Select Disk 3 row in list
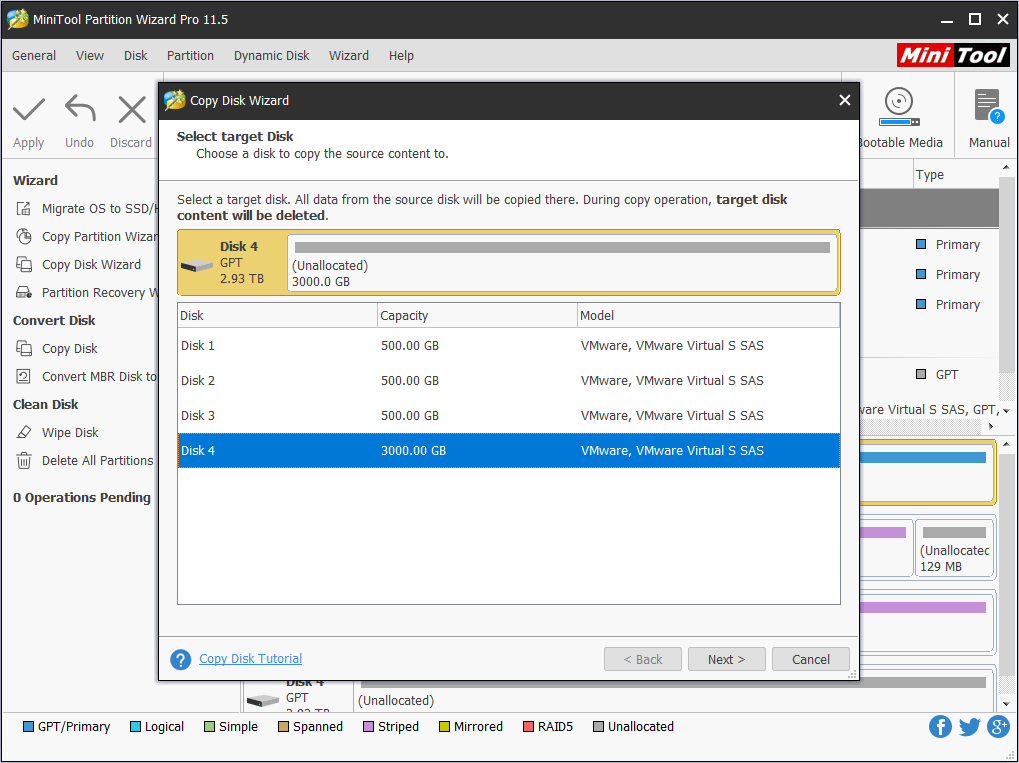The height and width of the screenshot is (763, 1019). click(x=509, y=416)
